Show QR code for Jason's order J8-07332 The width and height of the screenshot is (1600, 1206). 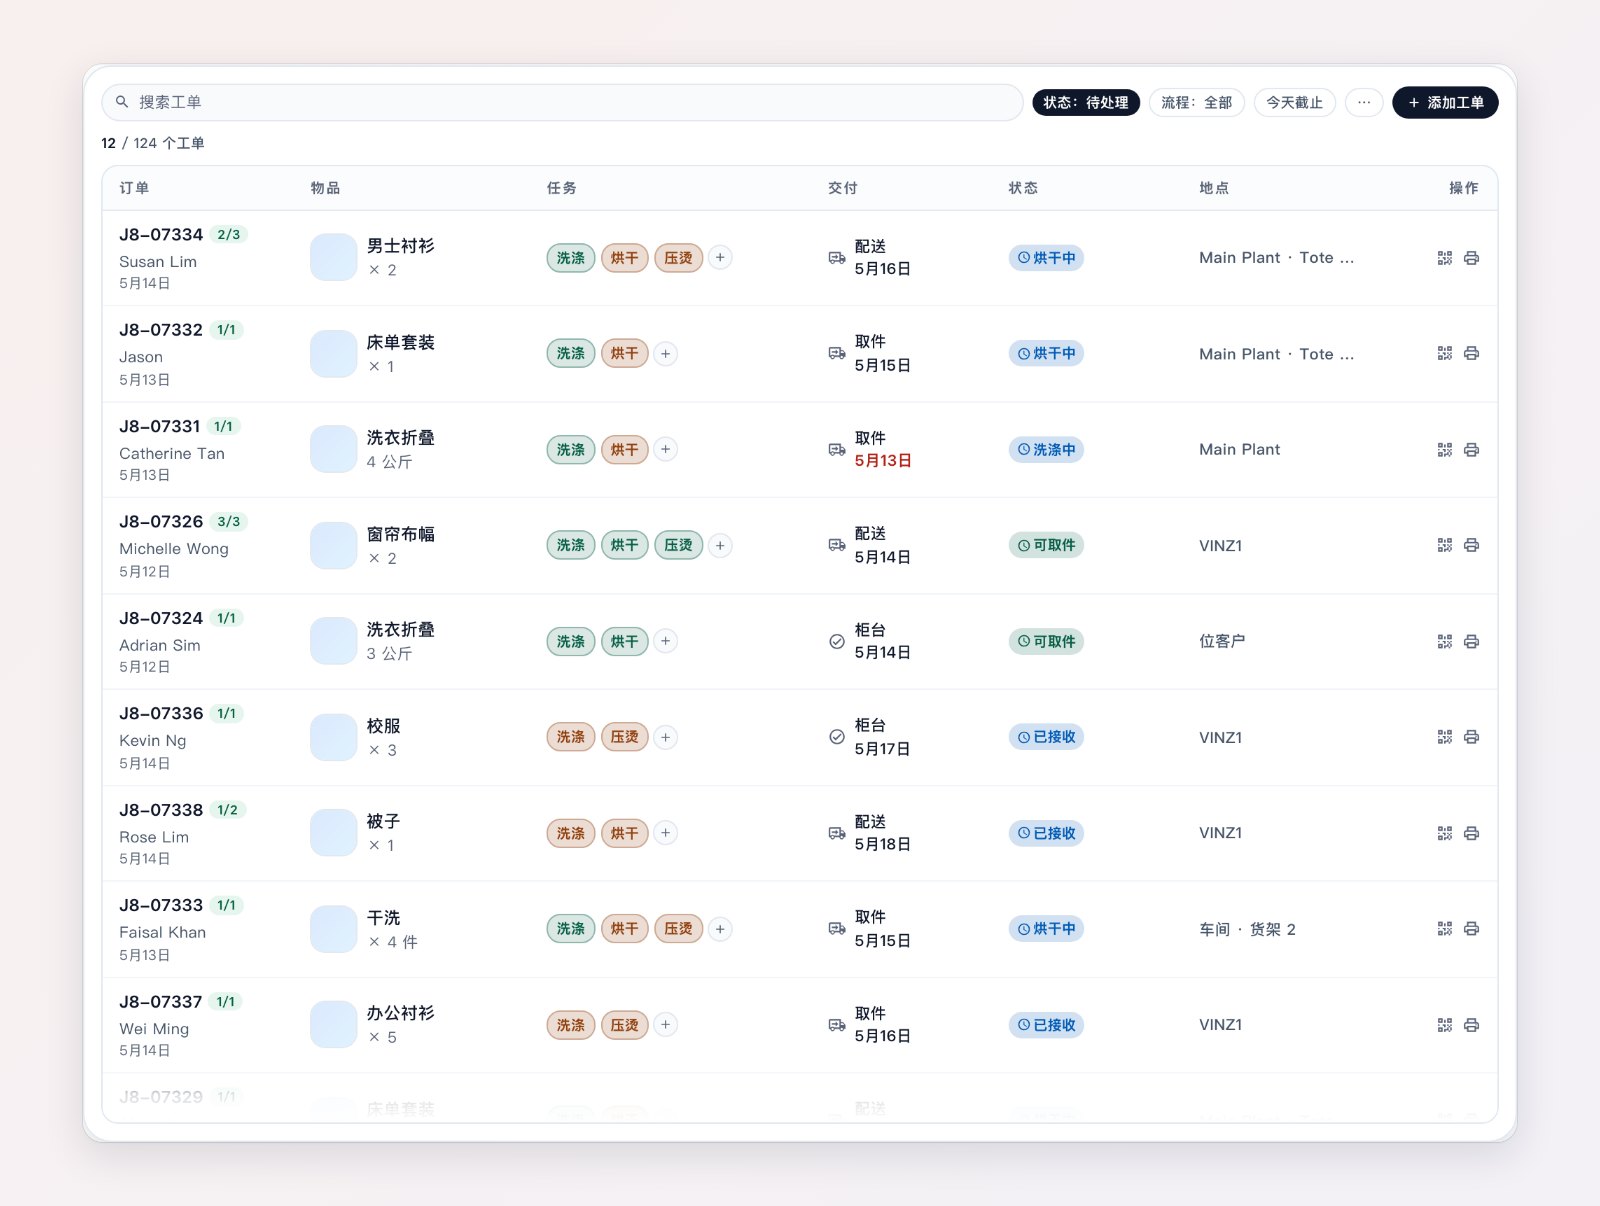(1445, 353)
